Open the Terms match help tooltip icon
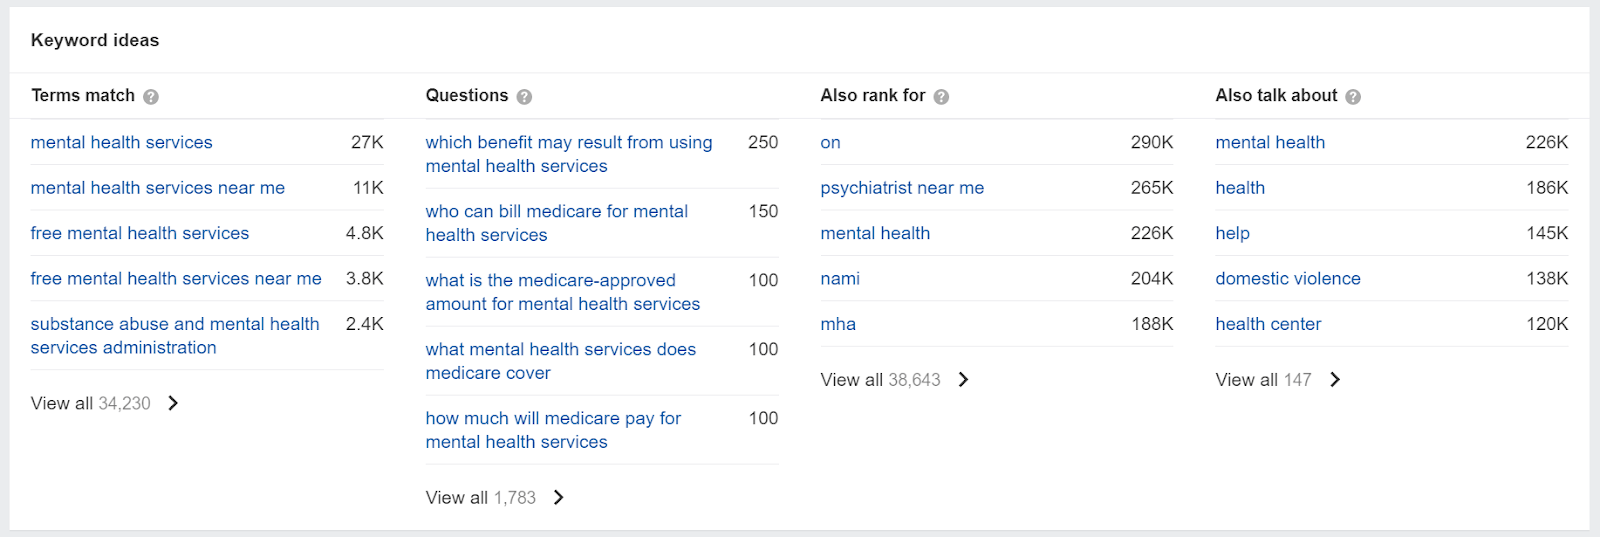The image size is (1600, 537). pyautogui.click(x=151, y=97)
